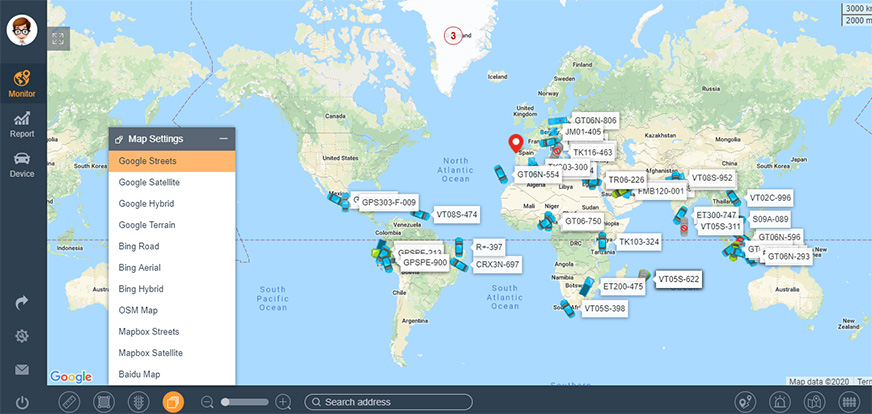Viewport: 872px width, 414px height.
Task: Click the cluster marker showing 3
Action: click(453, 36)
